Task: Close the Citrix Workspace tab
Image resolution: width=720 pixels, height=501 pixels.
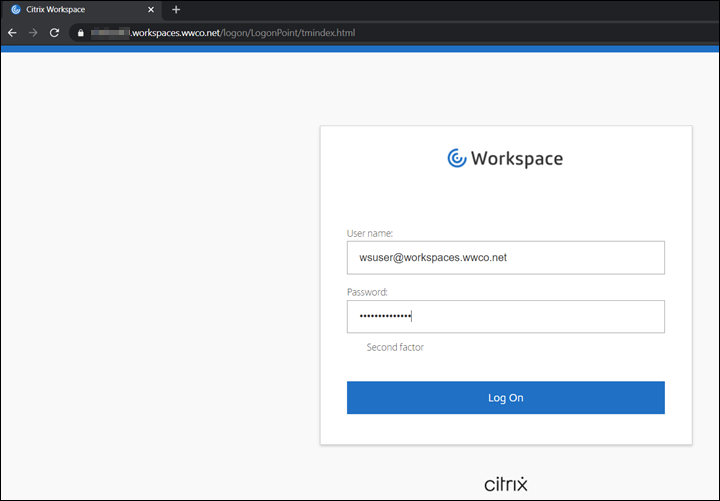Action: tap(151, 9)
